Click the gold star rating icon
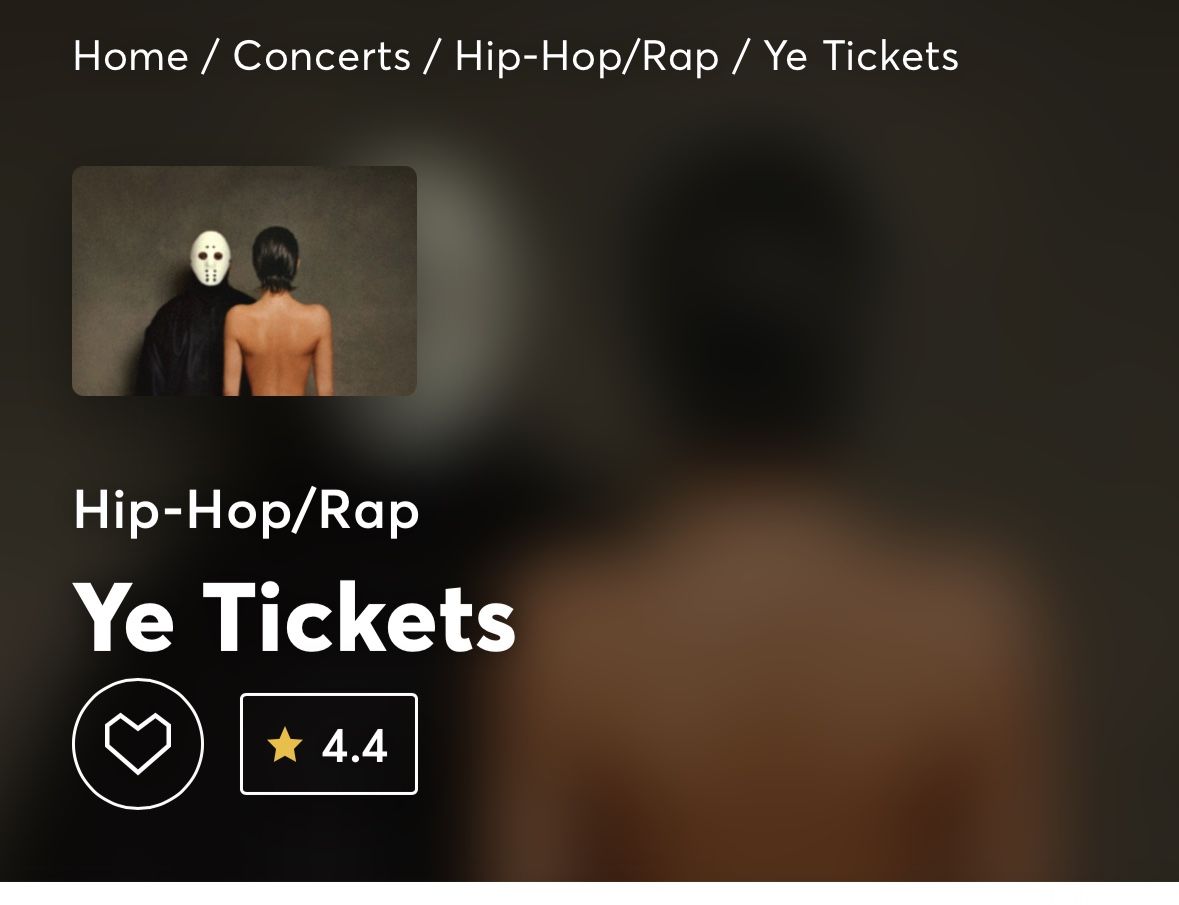This screenshot has width=1179, height=905. point(285,745)
